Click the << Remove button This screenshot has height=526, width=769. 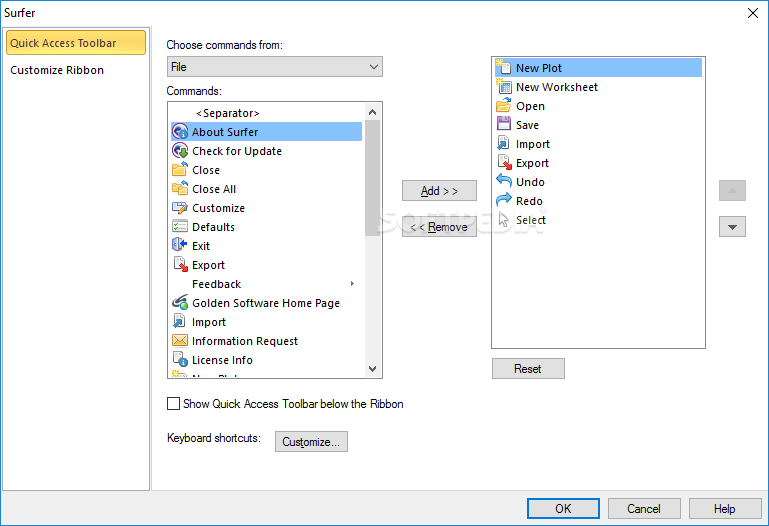click(x=439, y=227)
